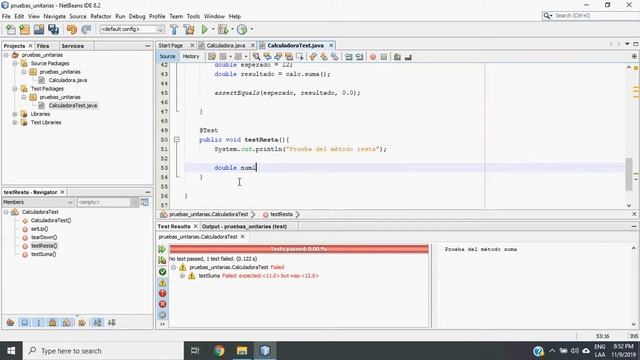Click the Find Previous Occurrence icon
Image resolution: width=640 pixels, height=360 pixels.
tap(267, 57)
